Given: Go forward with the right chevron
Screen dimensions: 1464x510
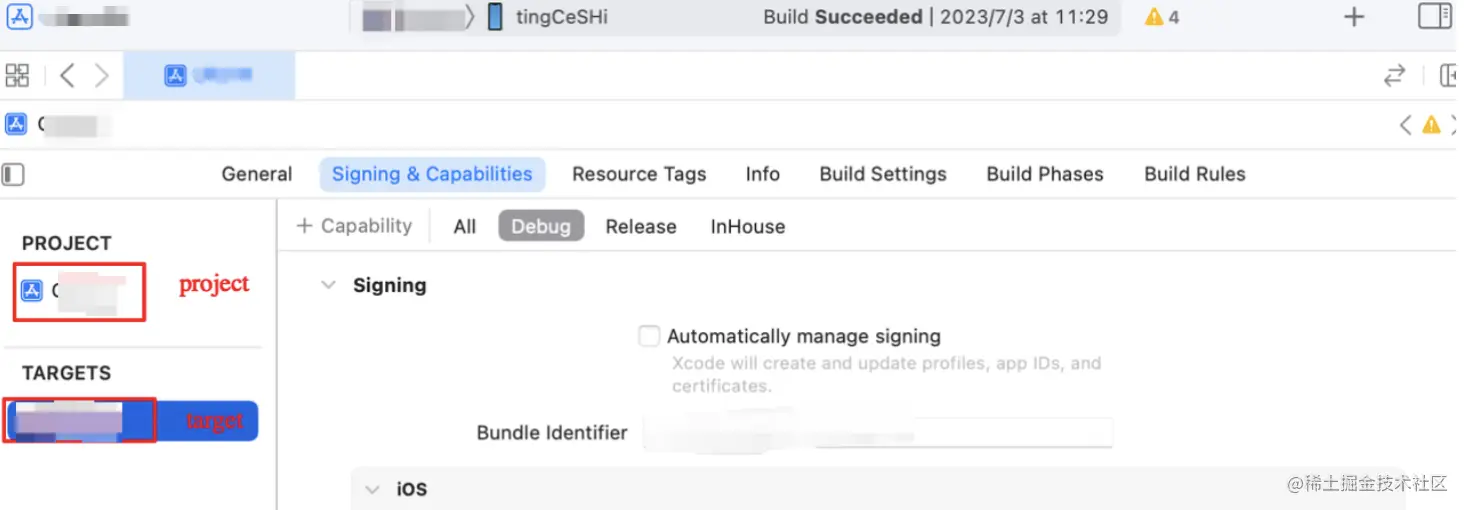Looking at the screenshot, I should 101,76.
